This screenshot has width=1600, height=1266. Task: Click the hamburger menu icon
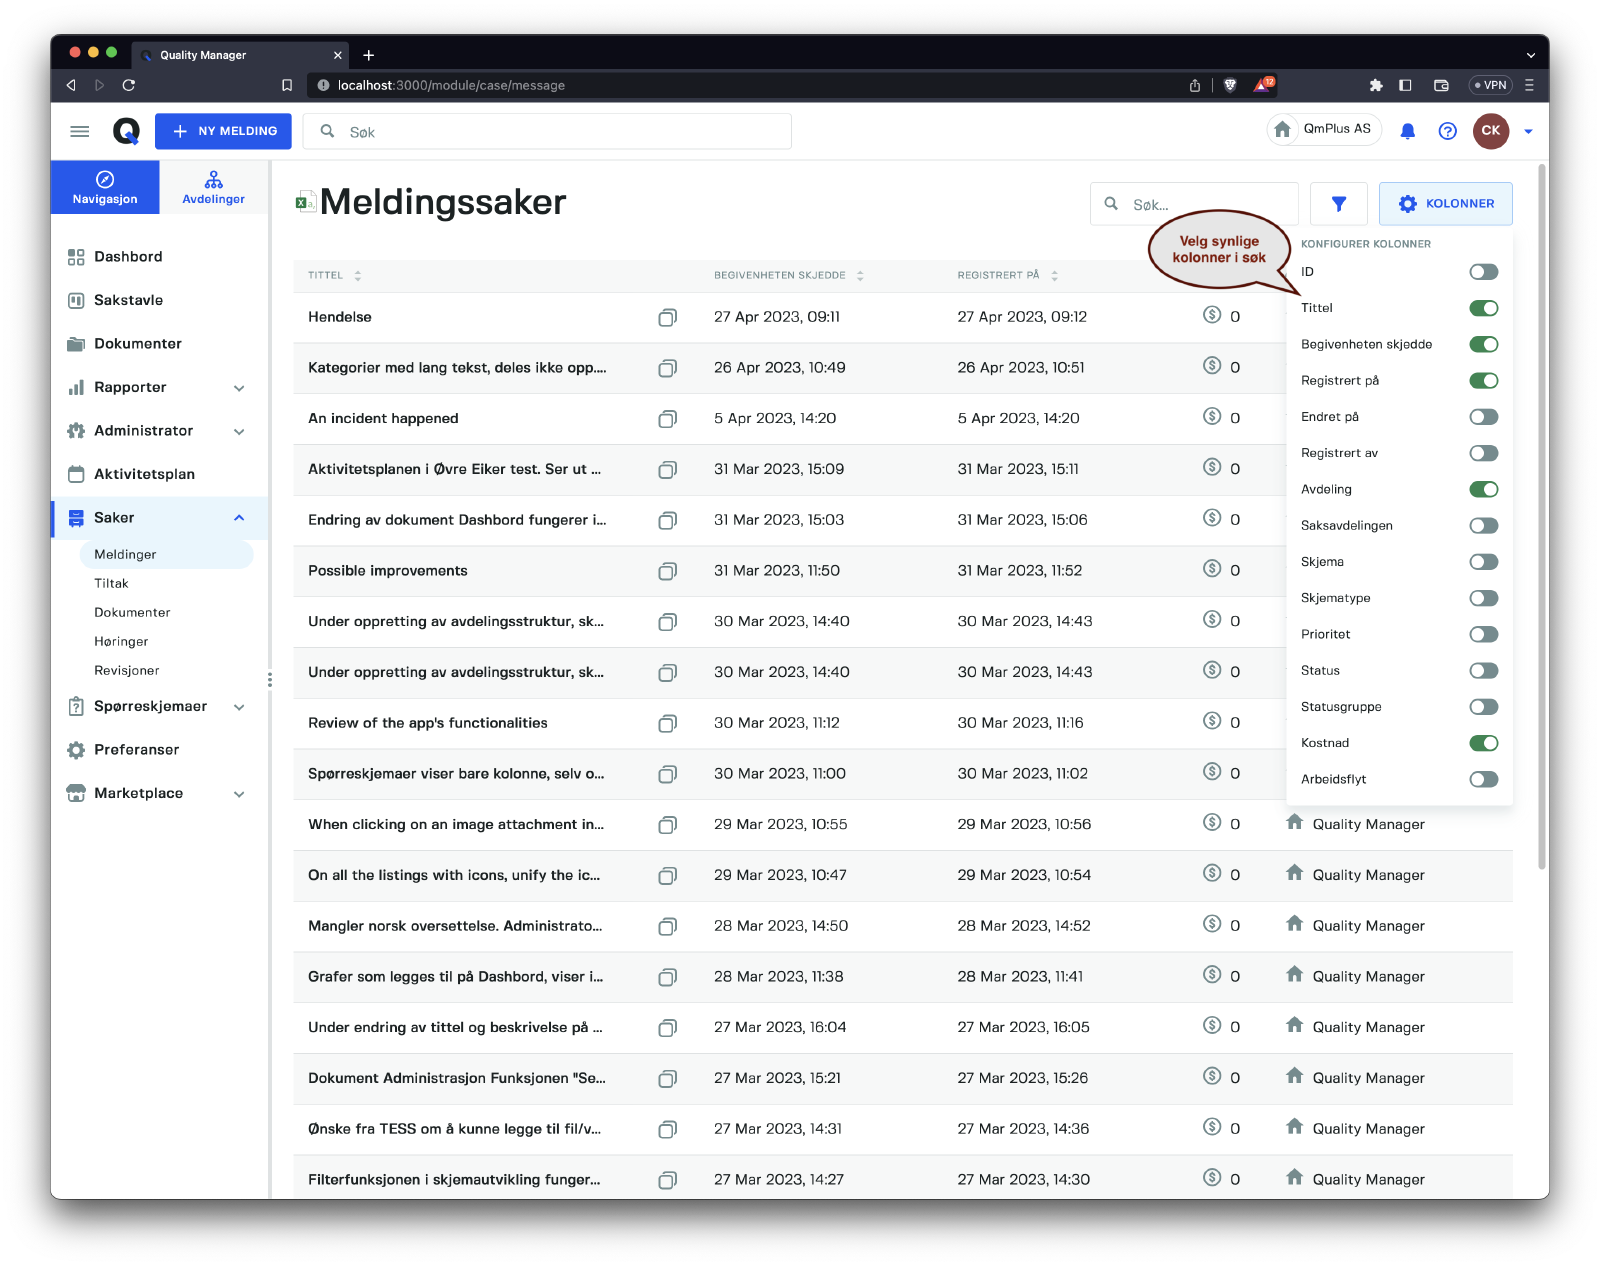(x=80, y=131)
